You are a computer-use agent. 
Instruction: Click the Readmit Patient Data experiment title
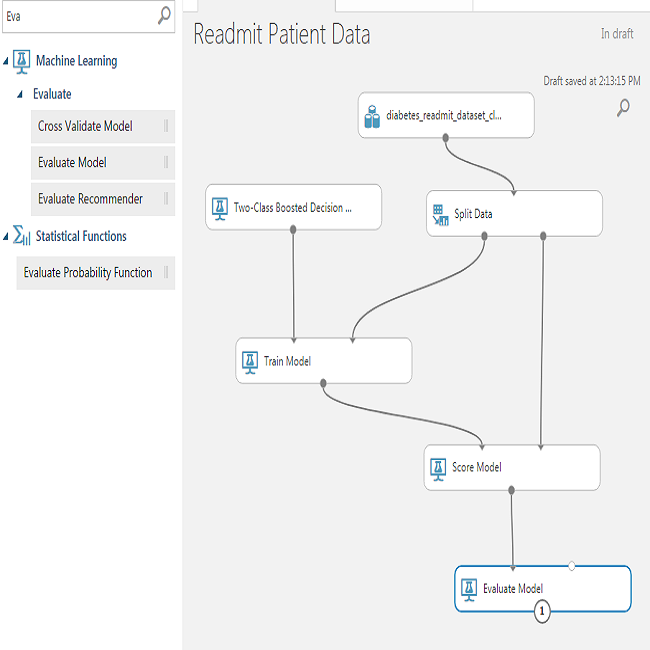pyautogui.click(x=281, y=35)
